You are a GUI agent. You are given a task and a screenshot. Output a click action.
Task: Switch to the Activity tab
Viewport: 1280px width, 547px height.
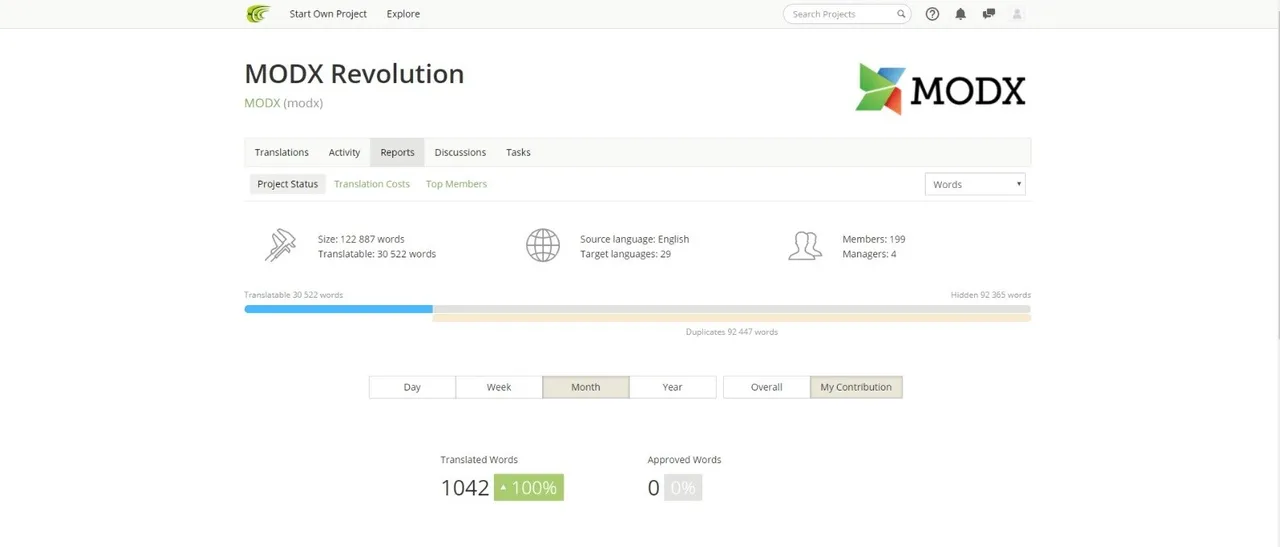pyautogui.click(x=344, y=152)
